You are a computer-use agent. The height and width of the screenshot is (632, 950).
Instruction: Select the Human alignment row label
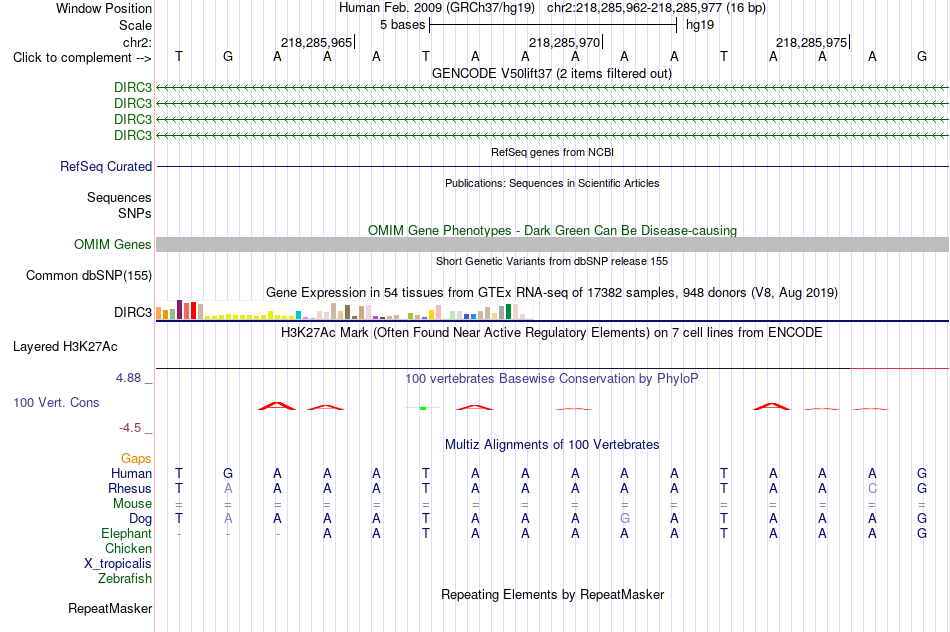(x=131, y=474)
